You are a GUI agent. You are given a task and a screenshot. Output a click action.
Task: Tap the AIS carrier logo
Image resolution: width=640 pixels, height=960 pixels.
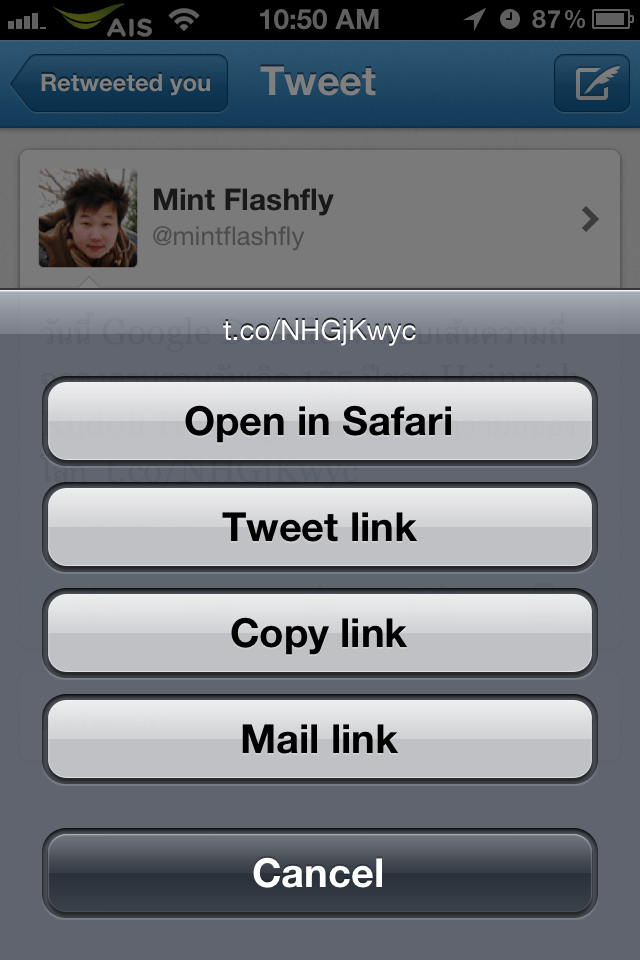point(104,20)
